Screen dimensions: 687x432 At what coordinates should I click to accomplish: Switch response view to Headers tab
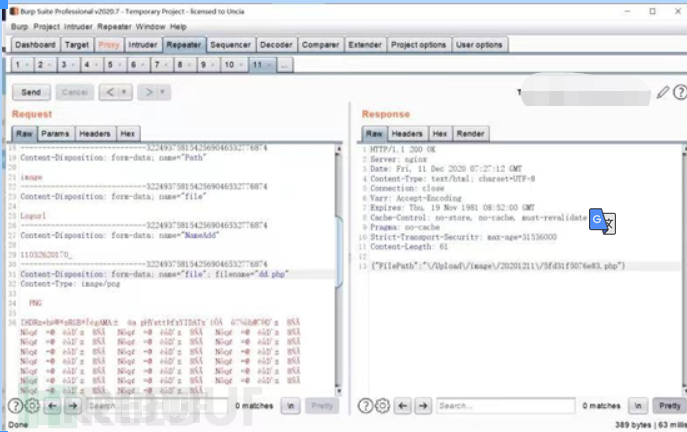[407, 134]
